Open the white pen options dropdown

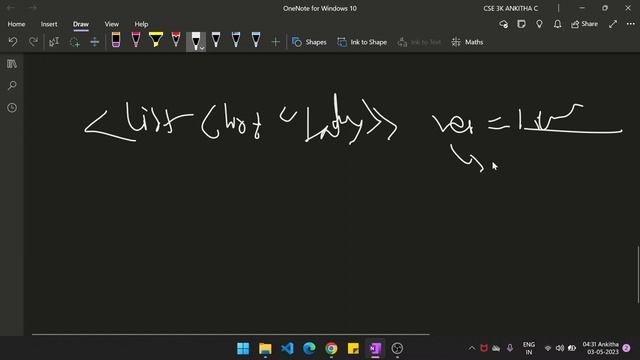[x=202, y=48]
